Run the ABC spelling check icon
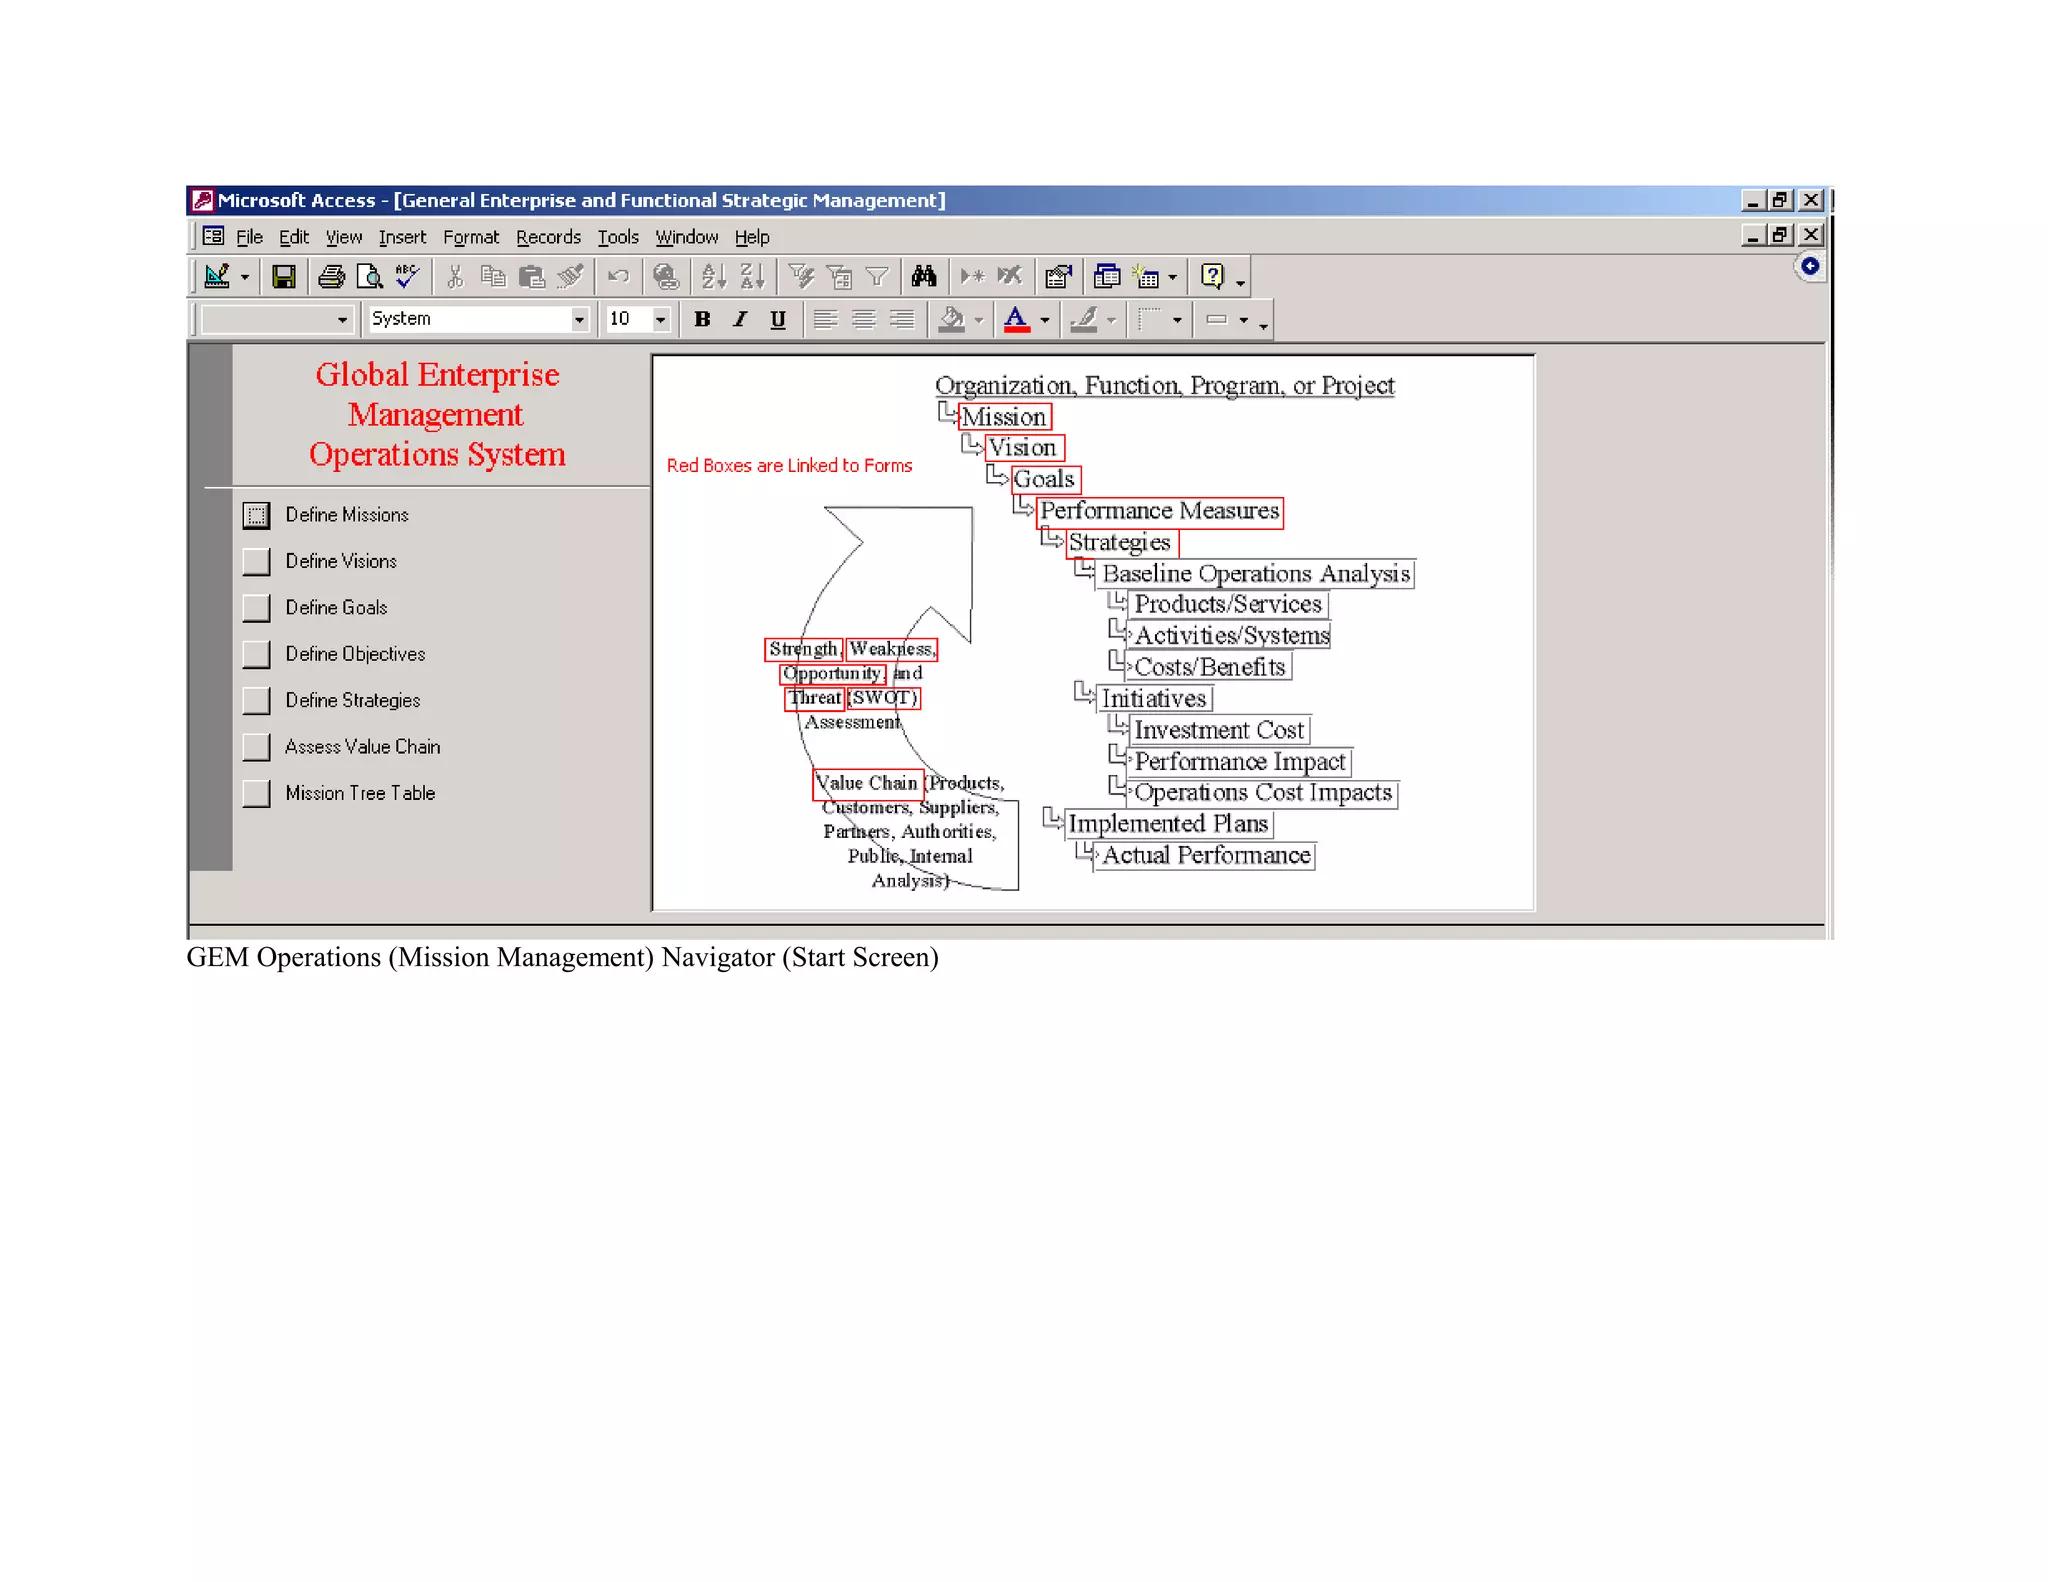This screenshot has height=1582, width=2048. [x=407, y=276]
